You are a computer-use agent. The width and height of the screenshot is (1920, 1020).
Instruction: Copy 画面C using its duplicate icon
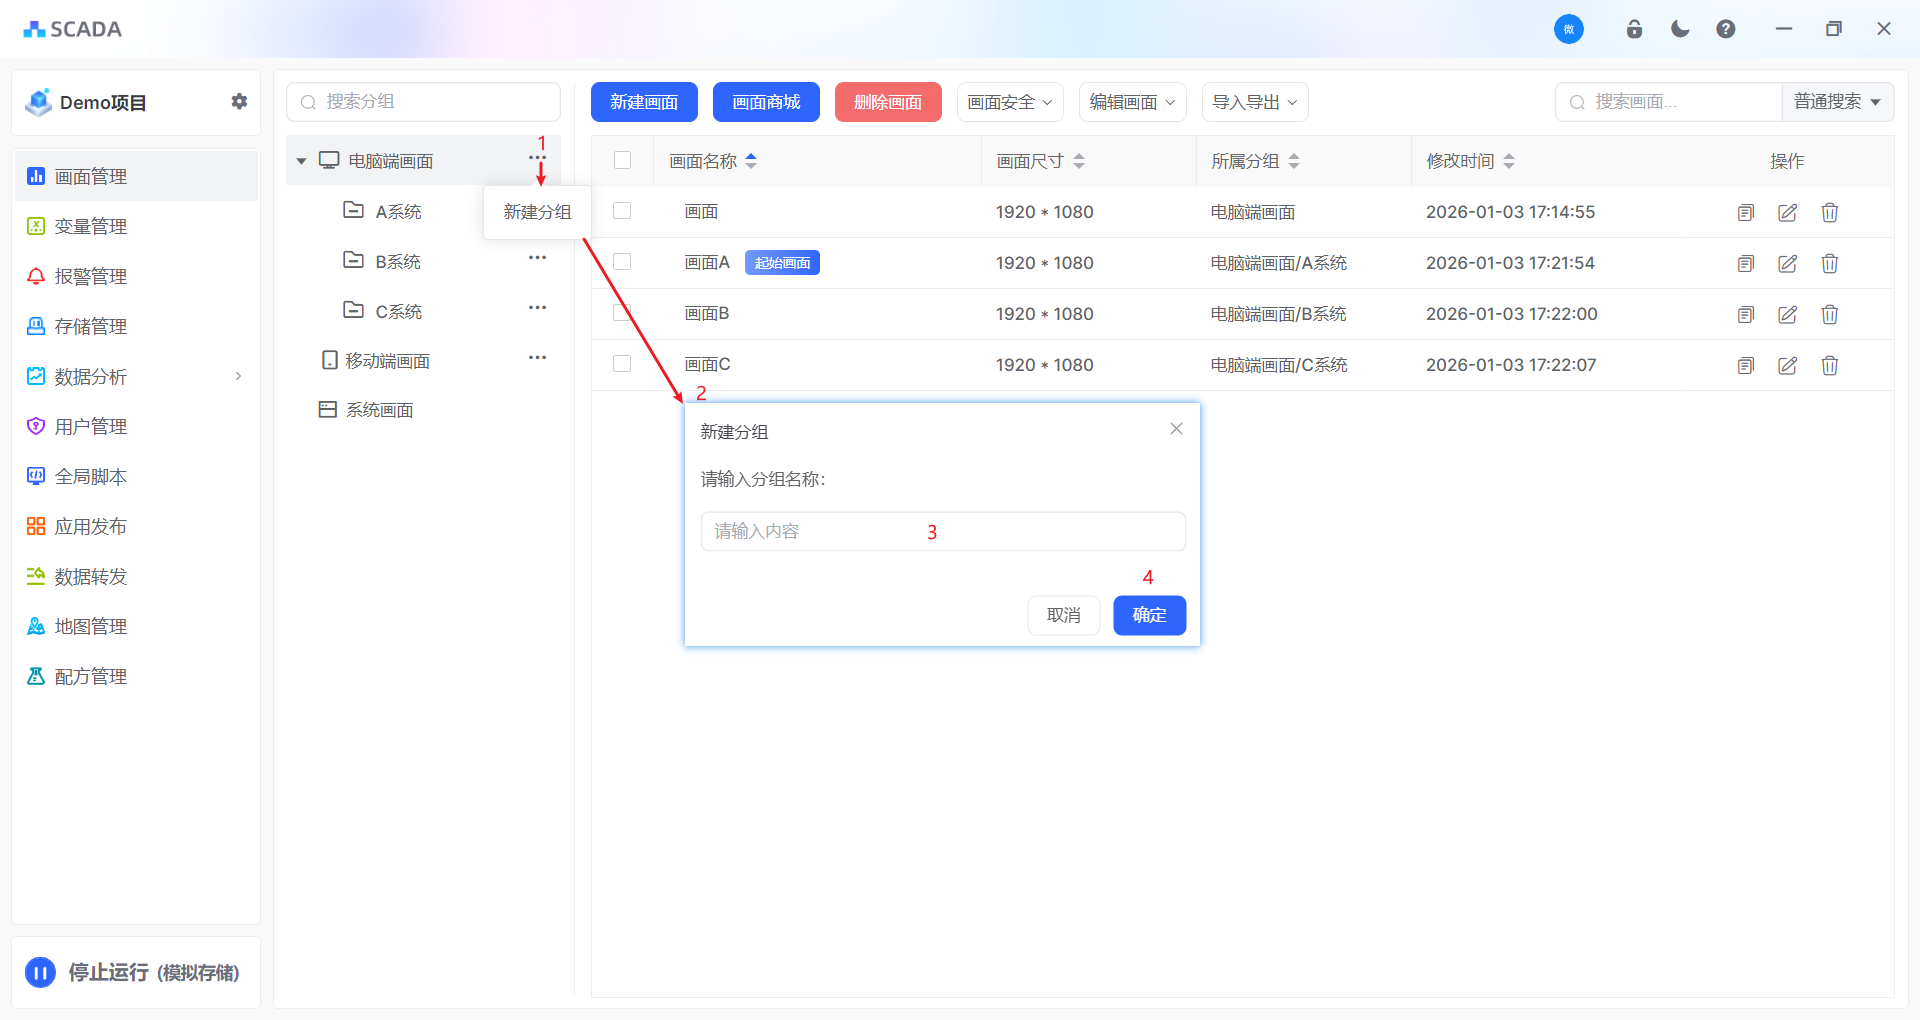click(x=1745, y=365)
